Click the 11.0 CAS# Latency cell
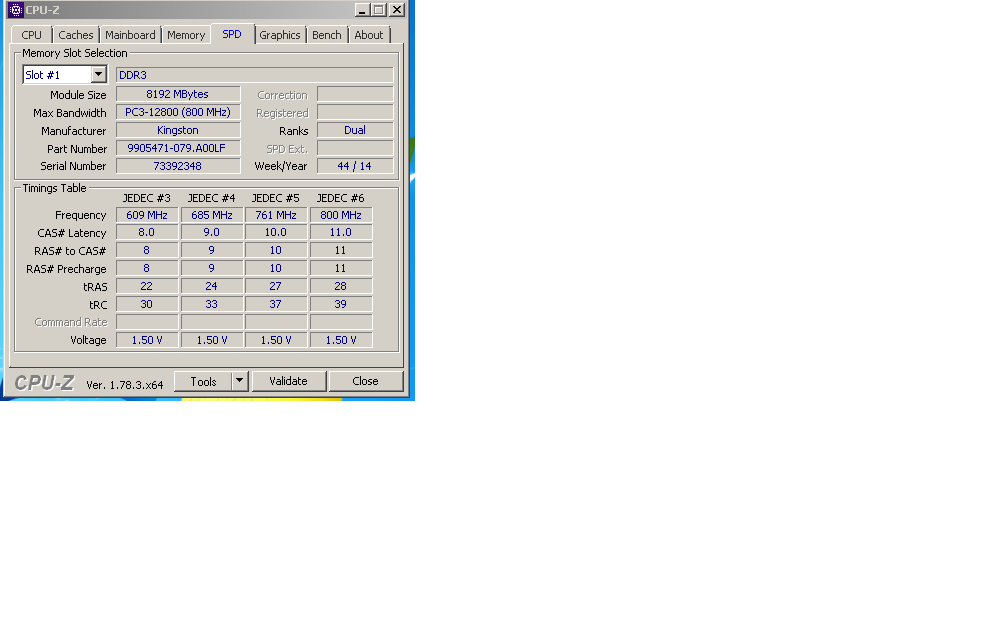 pos(341,232)
